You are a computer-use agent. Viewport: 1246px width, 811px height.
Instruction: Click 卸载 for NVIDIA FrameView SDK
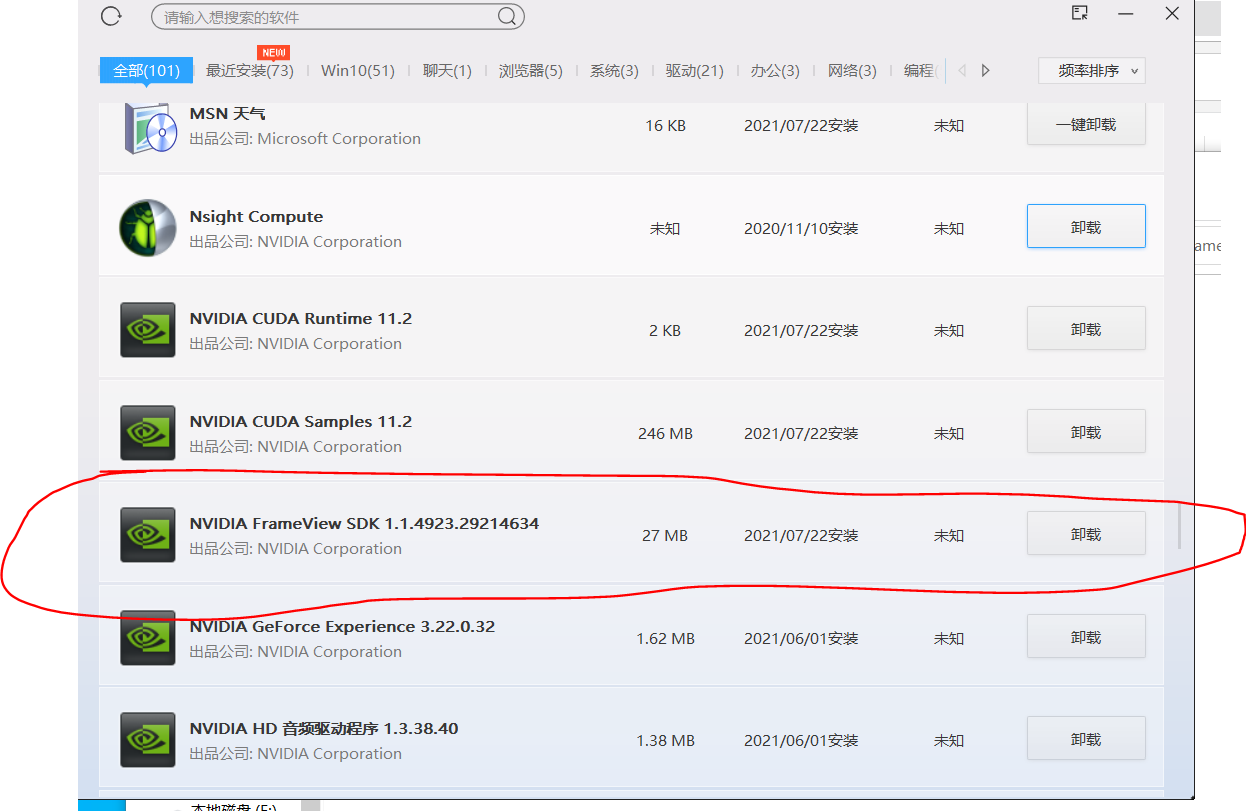tap(1086, 534)
